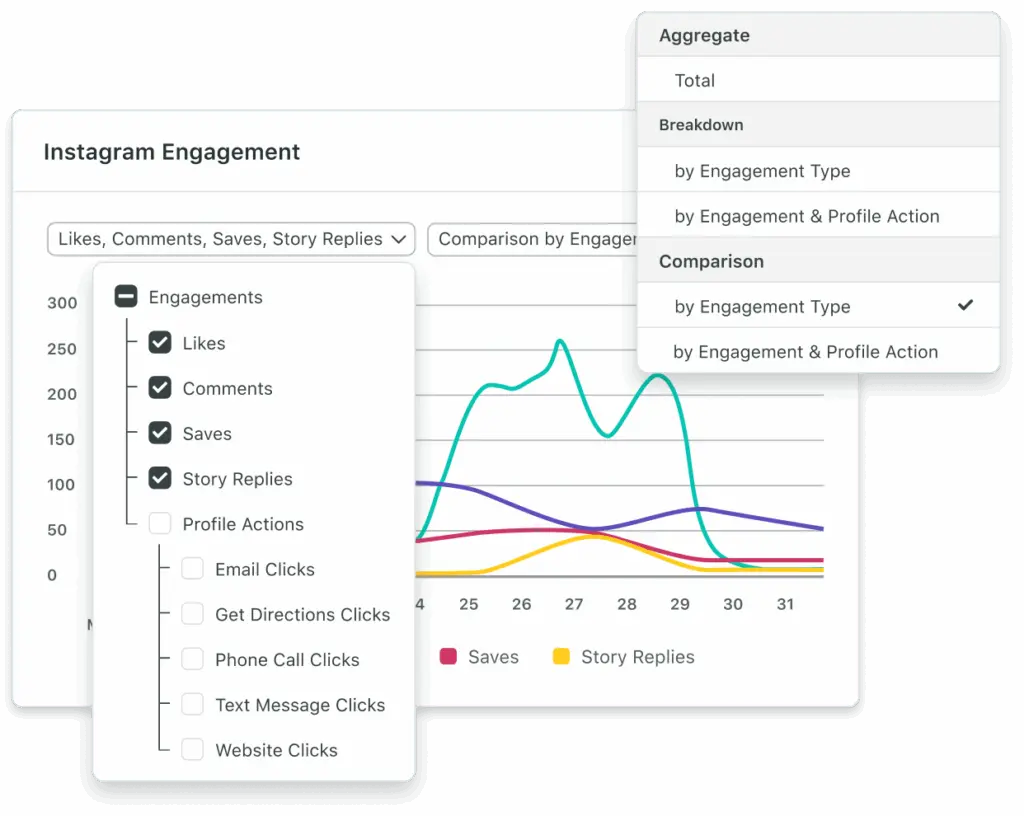
Task: Uncheck Story Replies in the metrics tree
Action: click(x=160, y=478)
